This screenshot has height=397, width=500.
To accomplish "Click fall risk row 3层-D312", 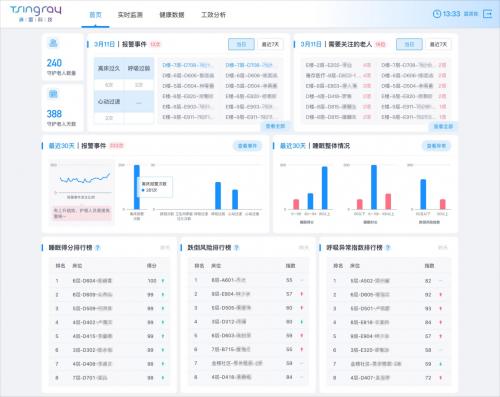I will click(248, 322).
